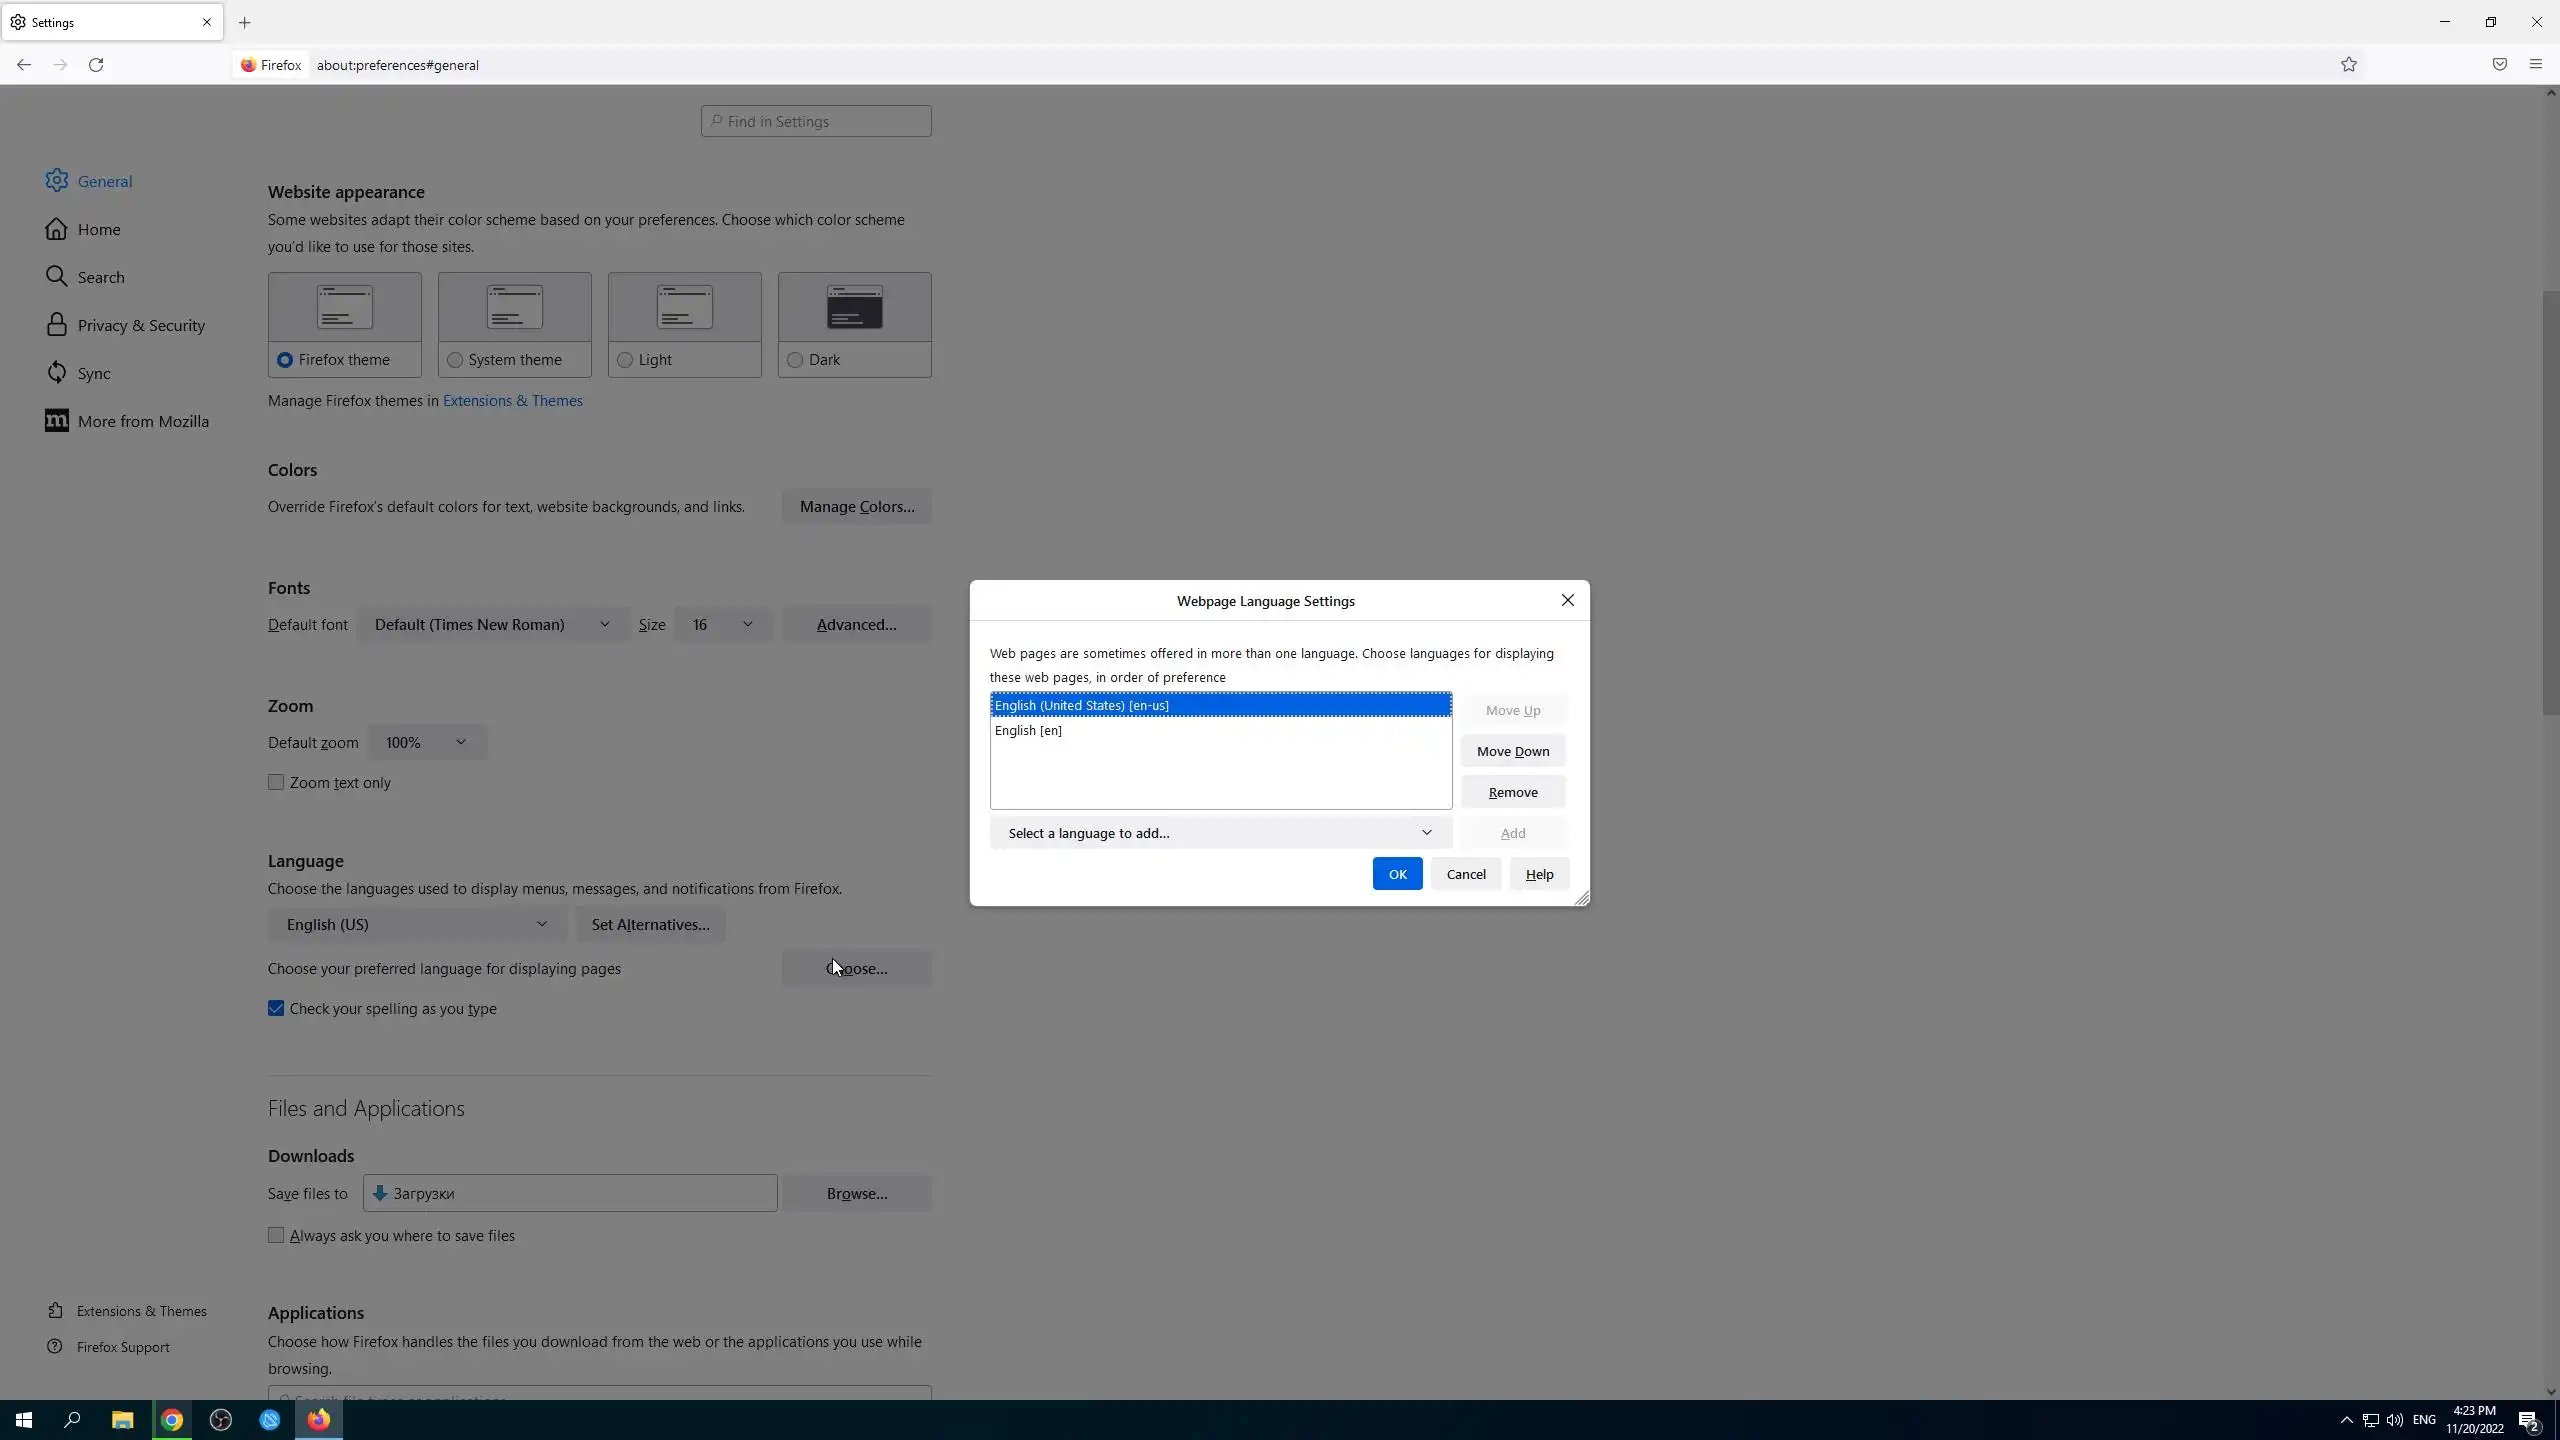
Task: Toggle Always ask where to save files
Action: [276, 1236]
